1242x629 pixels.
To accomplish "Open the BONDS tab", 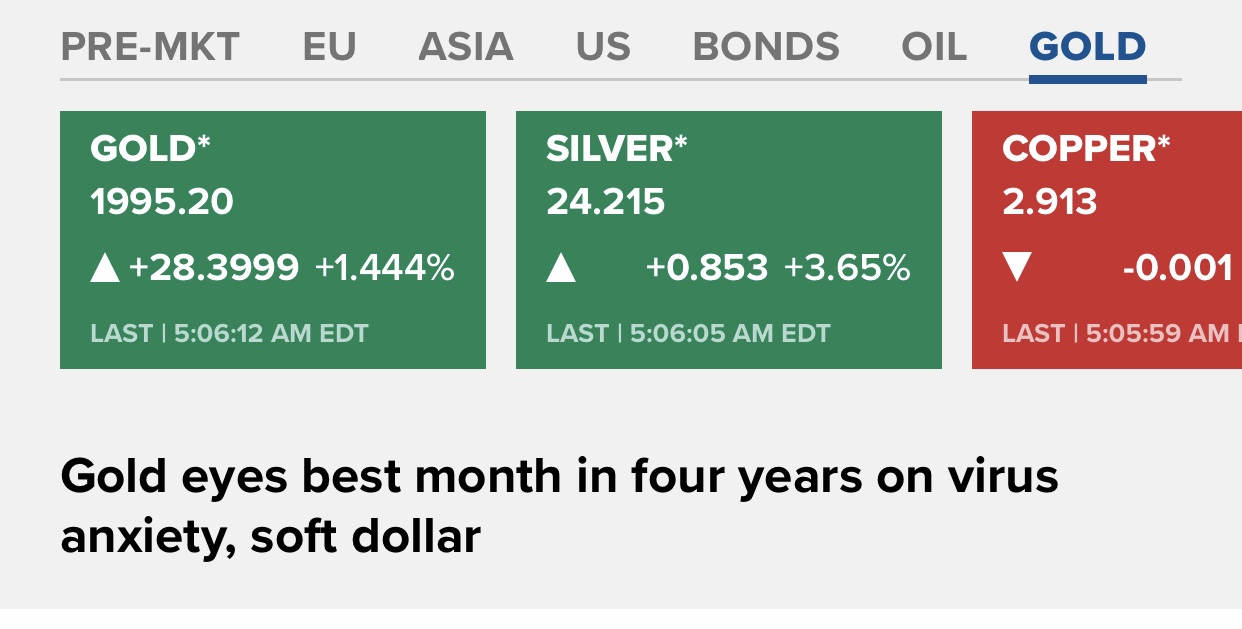I will coord(766,47).
